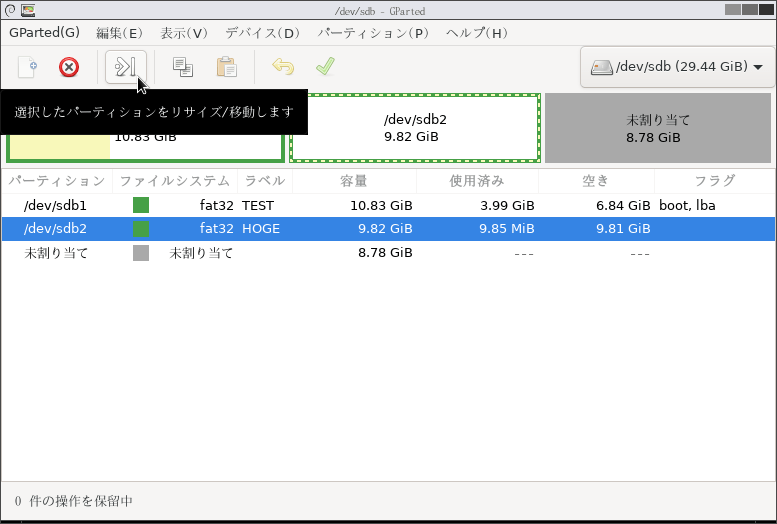This screenshot has width=777, height=524.
Task: Click the disk drive icon in the device selector
Action: pyautogui.click(x=602, y=67)
